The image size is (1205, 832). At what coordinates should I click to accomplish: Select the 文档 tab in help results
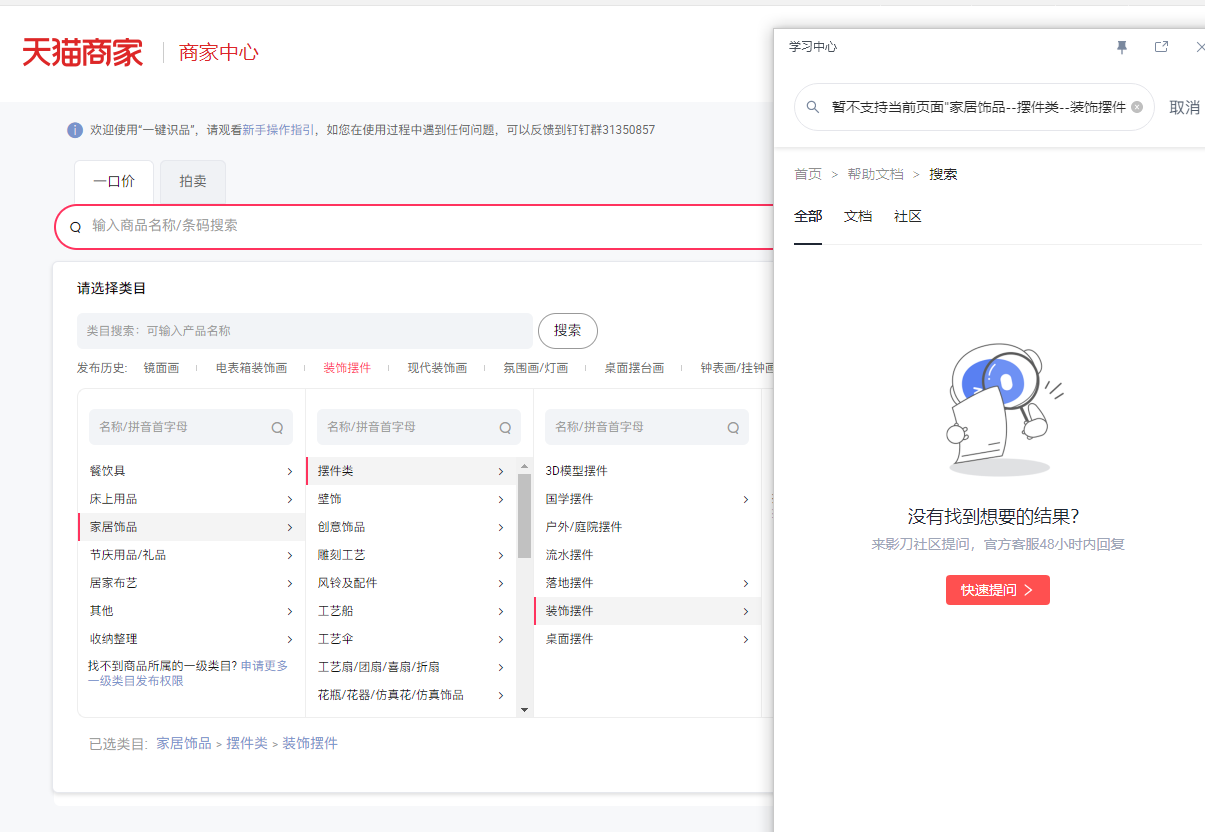[858, 216]
